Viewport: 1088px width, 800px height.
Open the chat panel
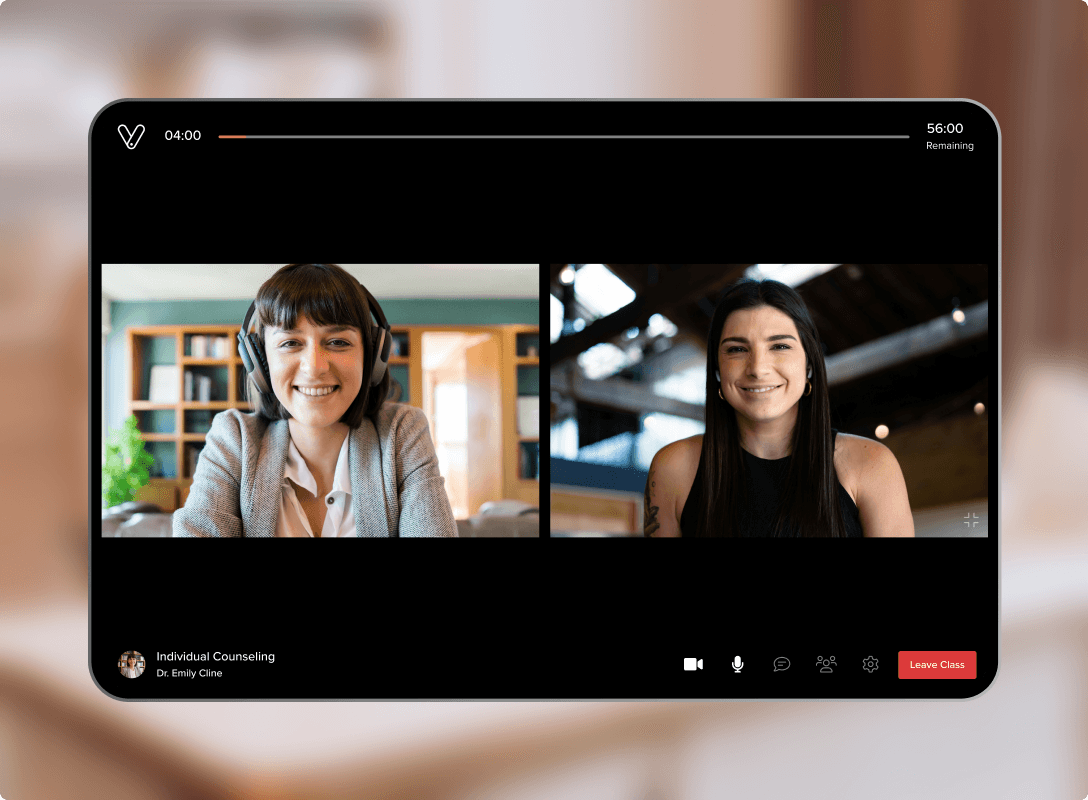click(x=782, y=664)
